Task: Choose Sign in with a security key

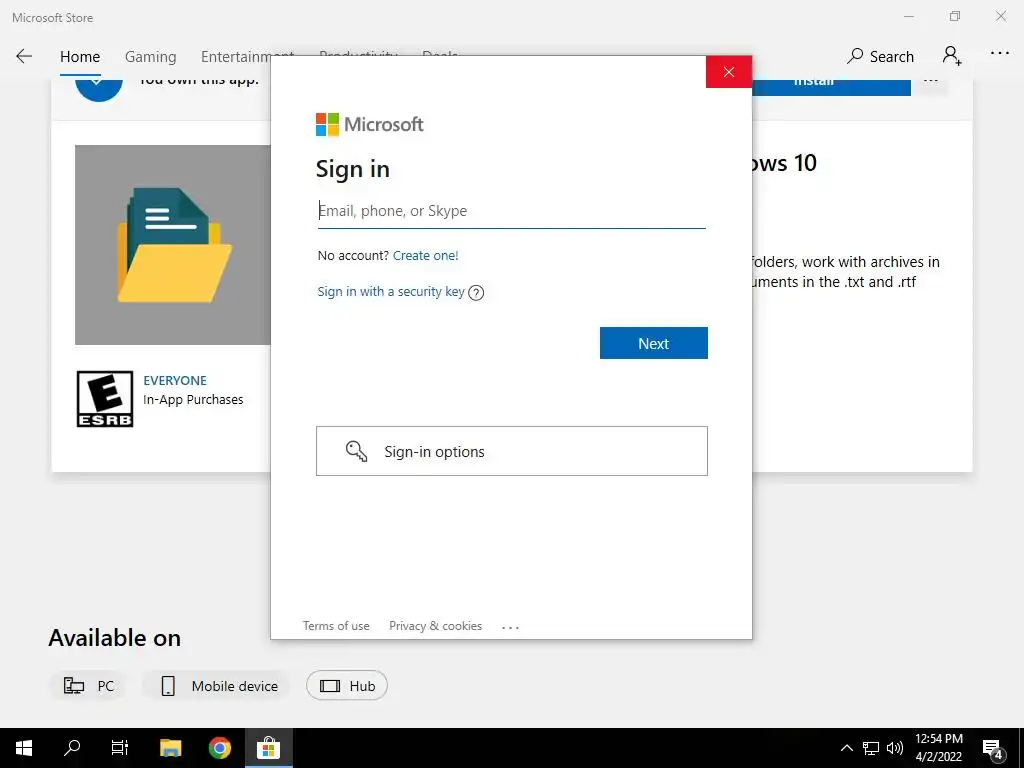Action: (391, 291)
